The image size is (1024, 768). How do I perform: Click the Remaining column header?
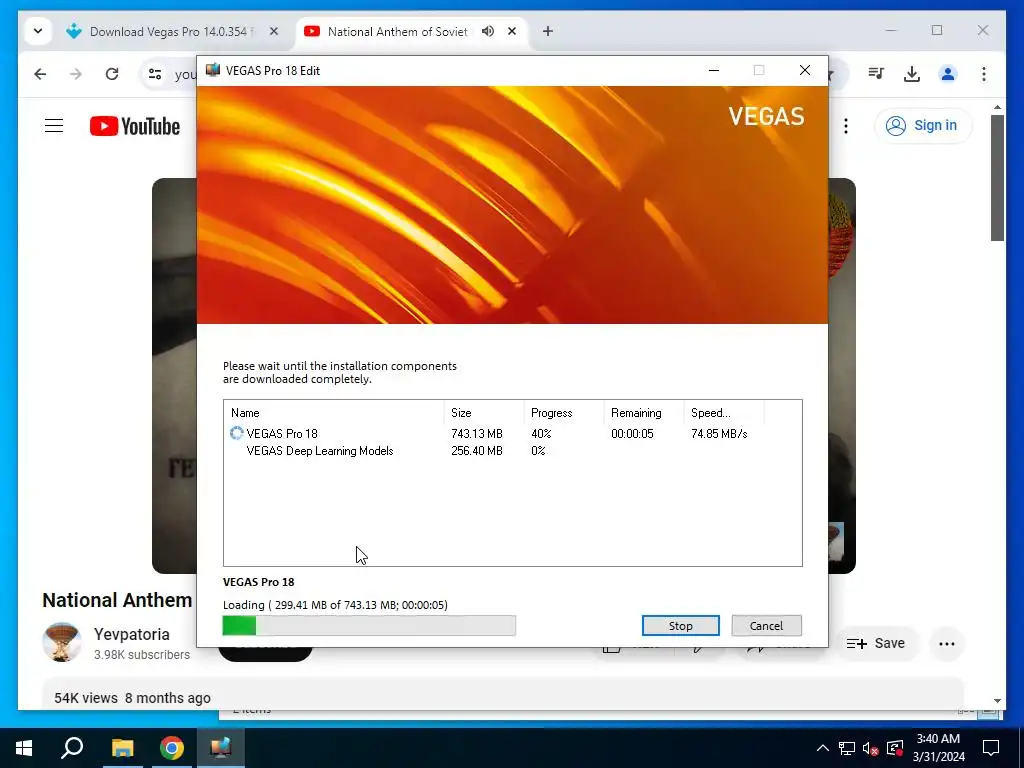pyautogui.click(x=644, y=413)
